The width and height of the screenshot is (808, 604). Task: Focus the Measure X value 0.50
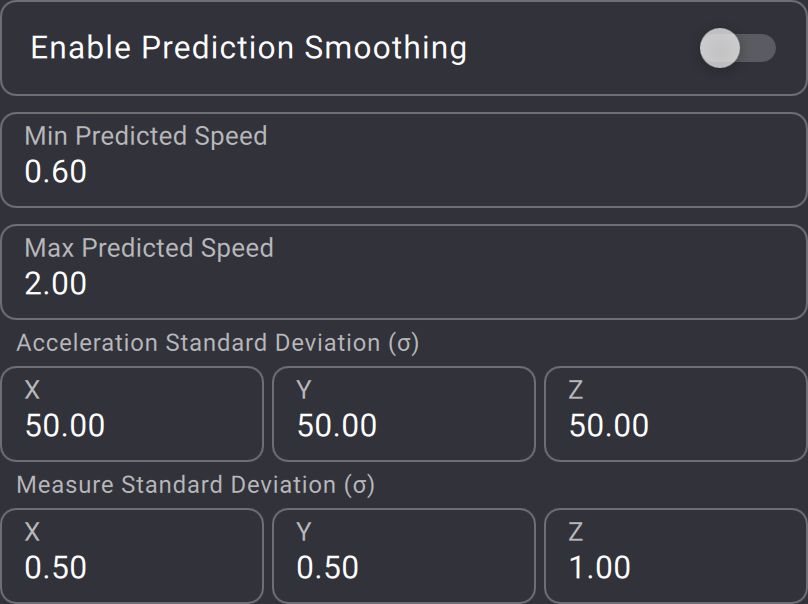click(56, 568)
